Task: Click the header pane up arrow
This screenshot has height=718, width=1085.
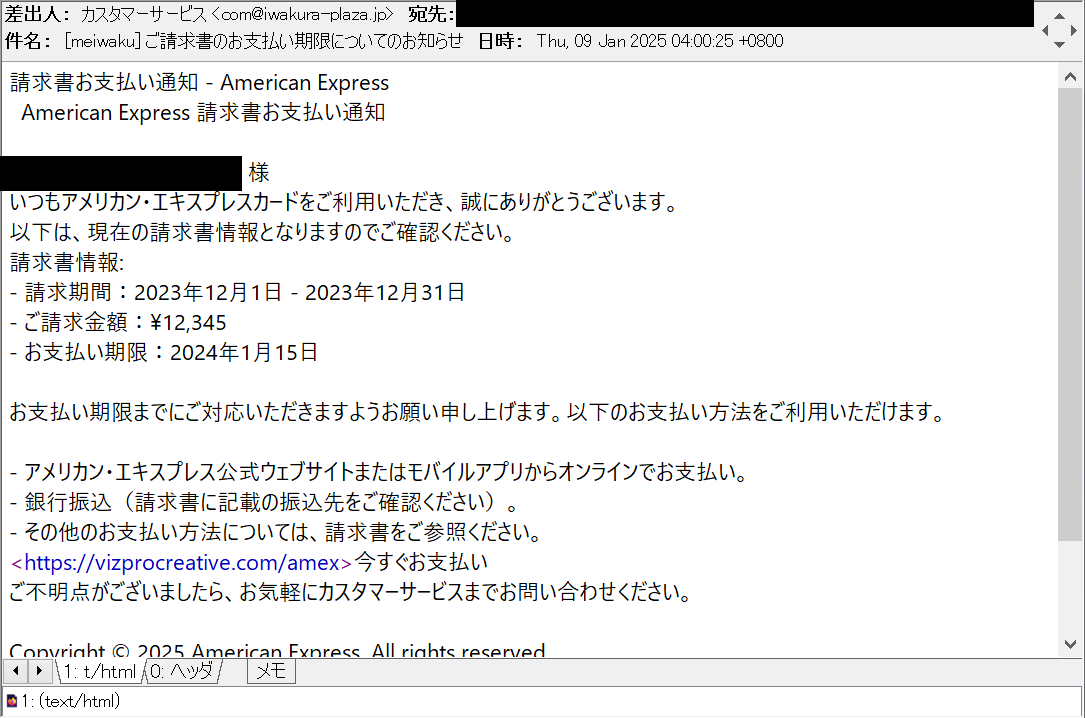Action: coord(1059,16)
